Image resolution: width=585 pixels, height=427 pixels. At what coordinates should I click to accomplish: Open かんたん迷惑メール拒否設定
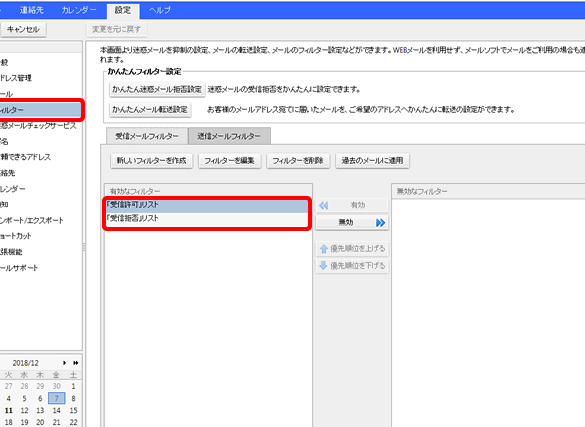click(157, 90)
